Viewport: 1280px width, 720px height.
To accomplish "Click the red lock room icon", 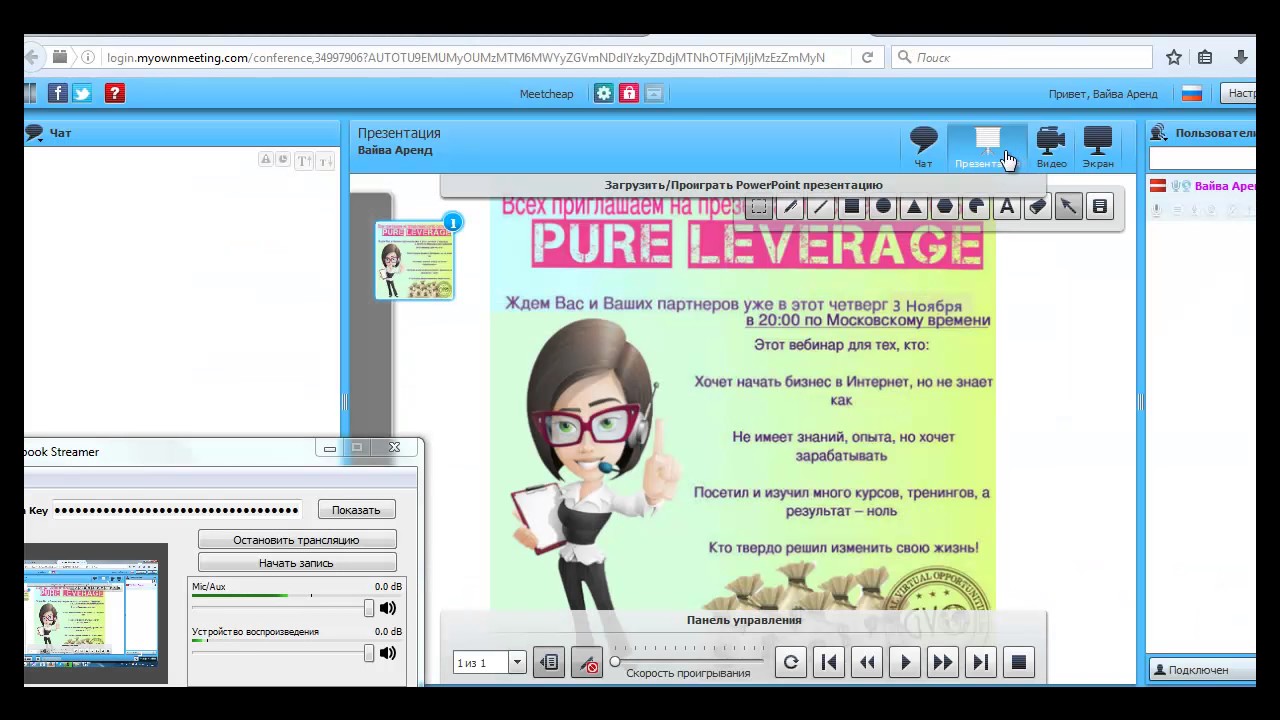I will coord(629,93).
